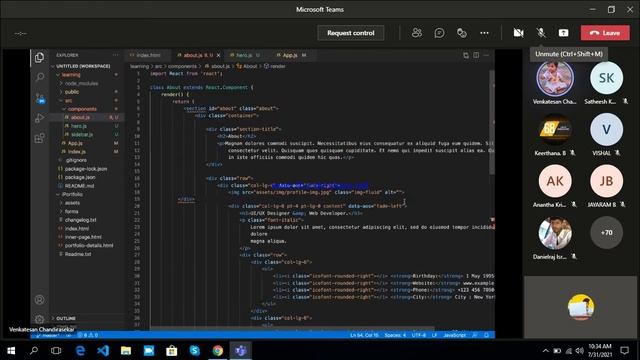
Task: Open the share content tray
Action: (x=563, y=33)
